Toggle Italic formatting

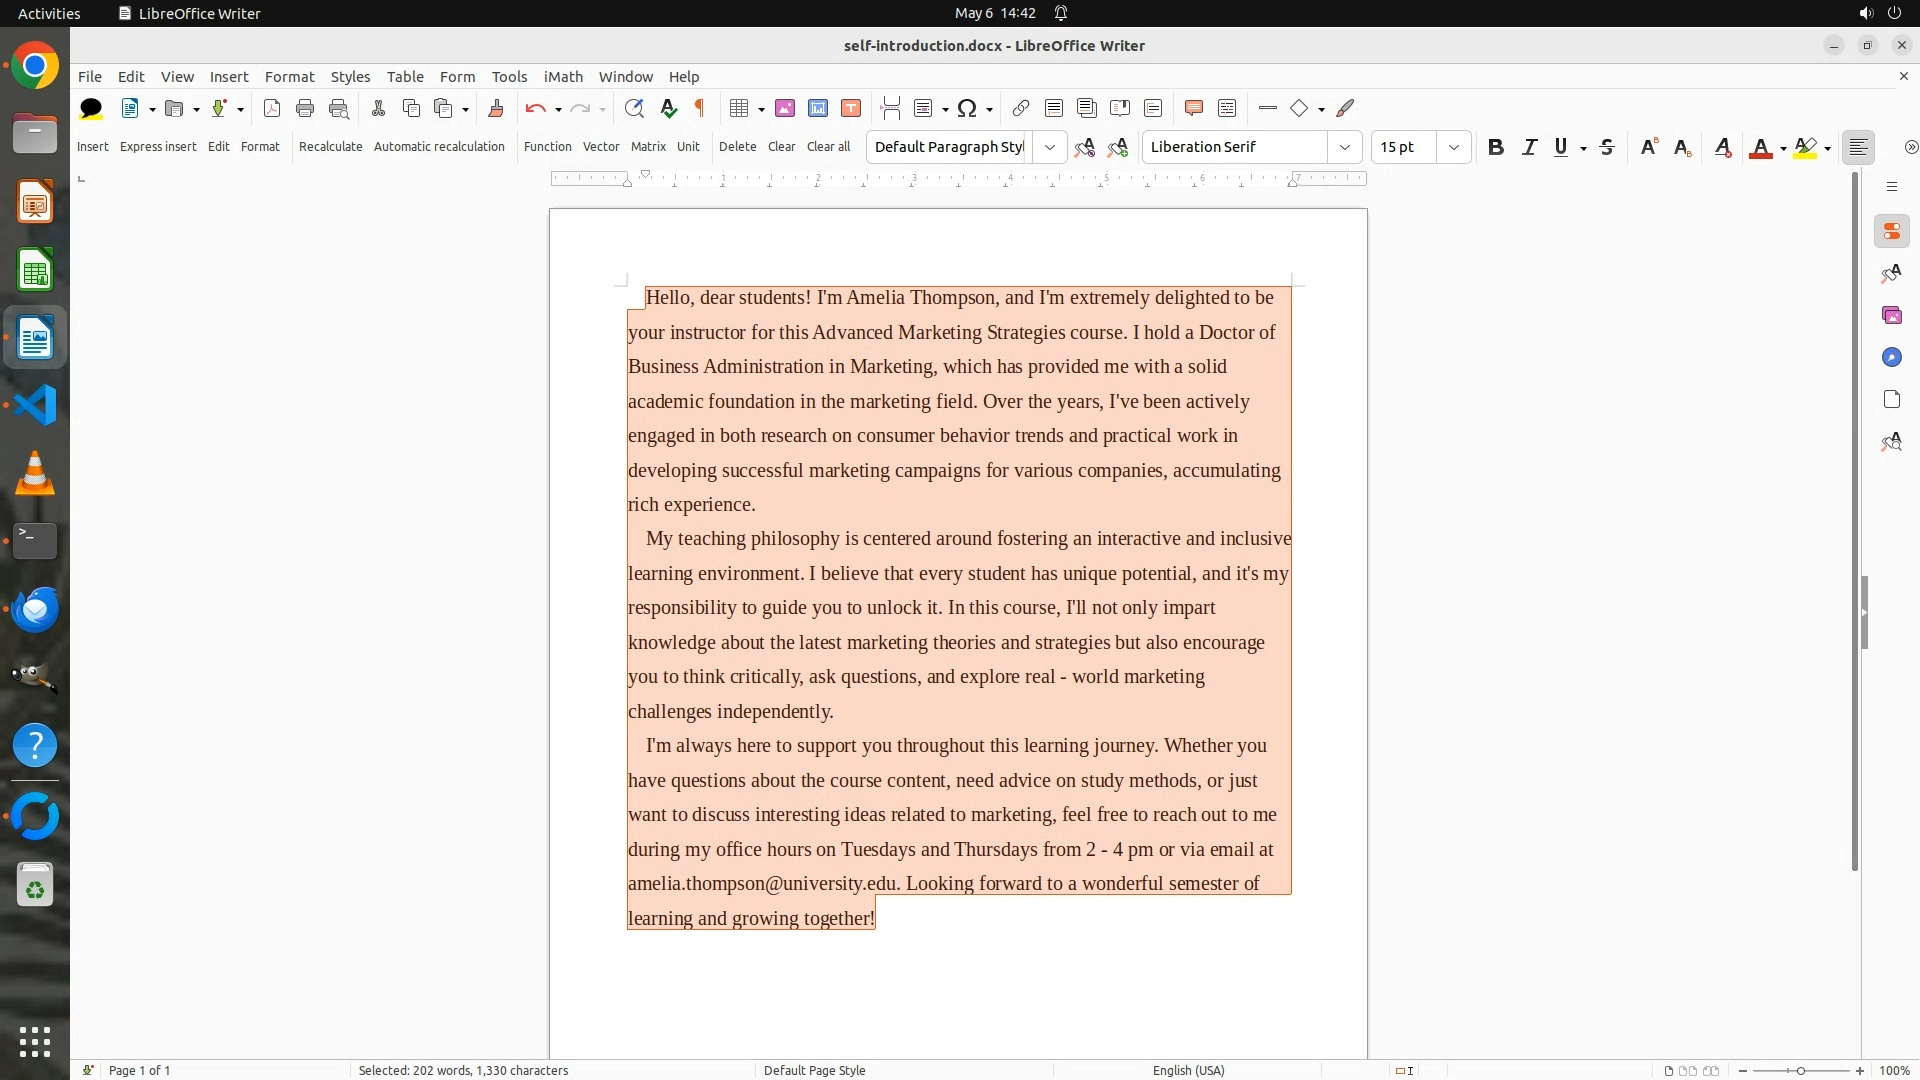point(1529,147)
